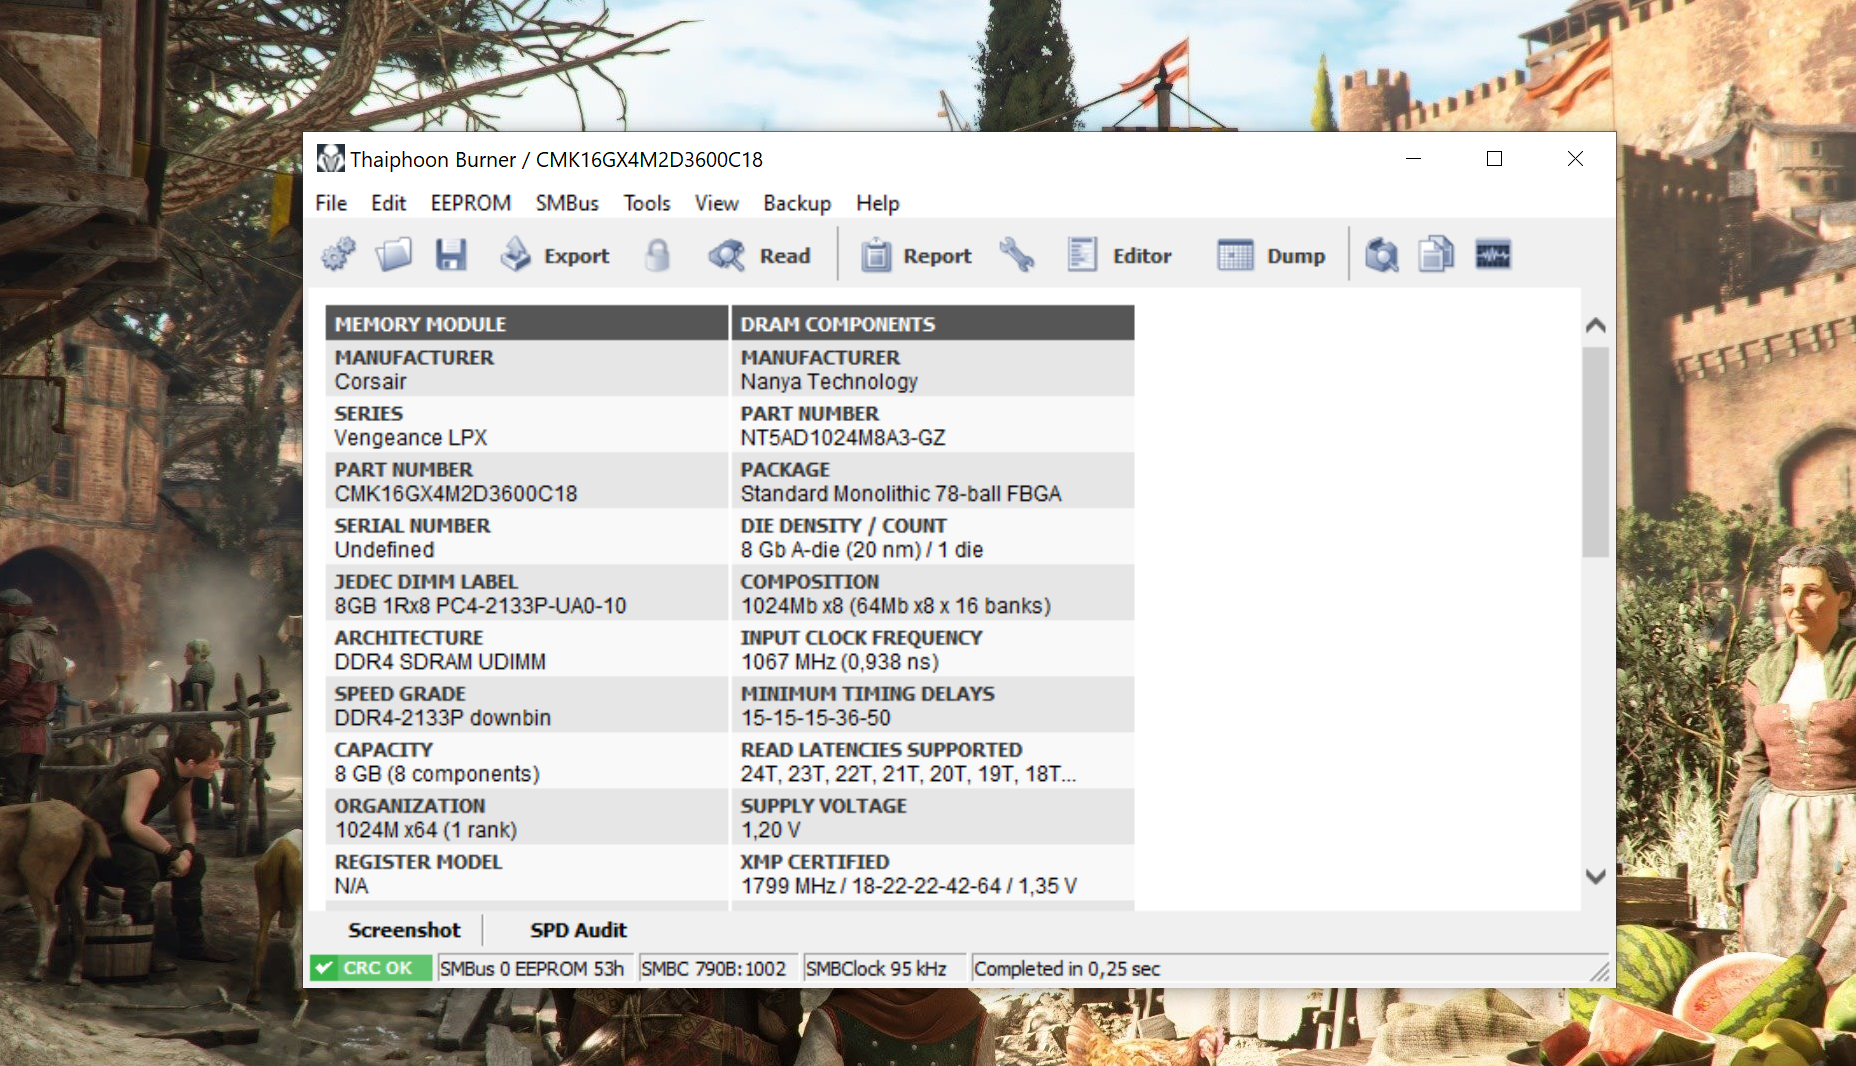Select the DRAM part number 'NT5AD1024M8A3-GZ'
The height and width of the screenshot is (1066, 1856).
click(843, 438)
